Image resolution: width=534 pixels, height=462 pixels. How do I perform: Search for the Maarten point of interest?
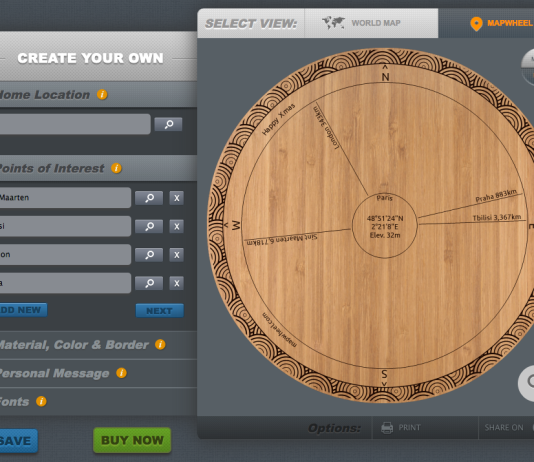(x=149, y=198)
